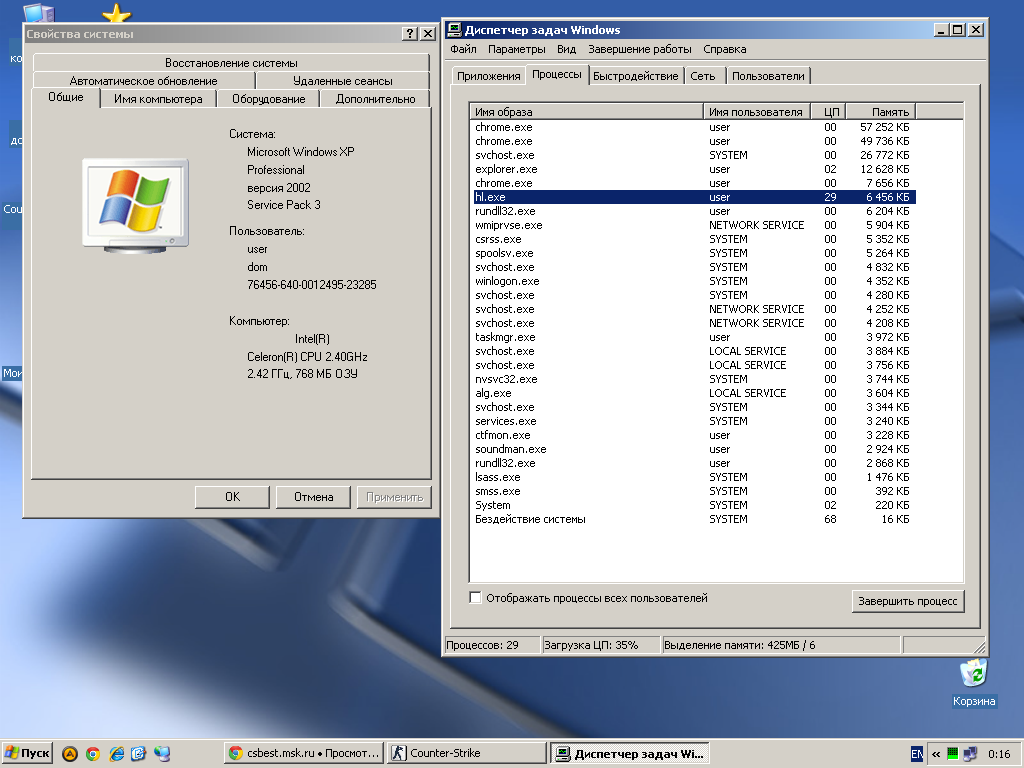Select the explorer.exe process
The width and height of the screenshot is (1024, 768).
point(694,169)
